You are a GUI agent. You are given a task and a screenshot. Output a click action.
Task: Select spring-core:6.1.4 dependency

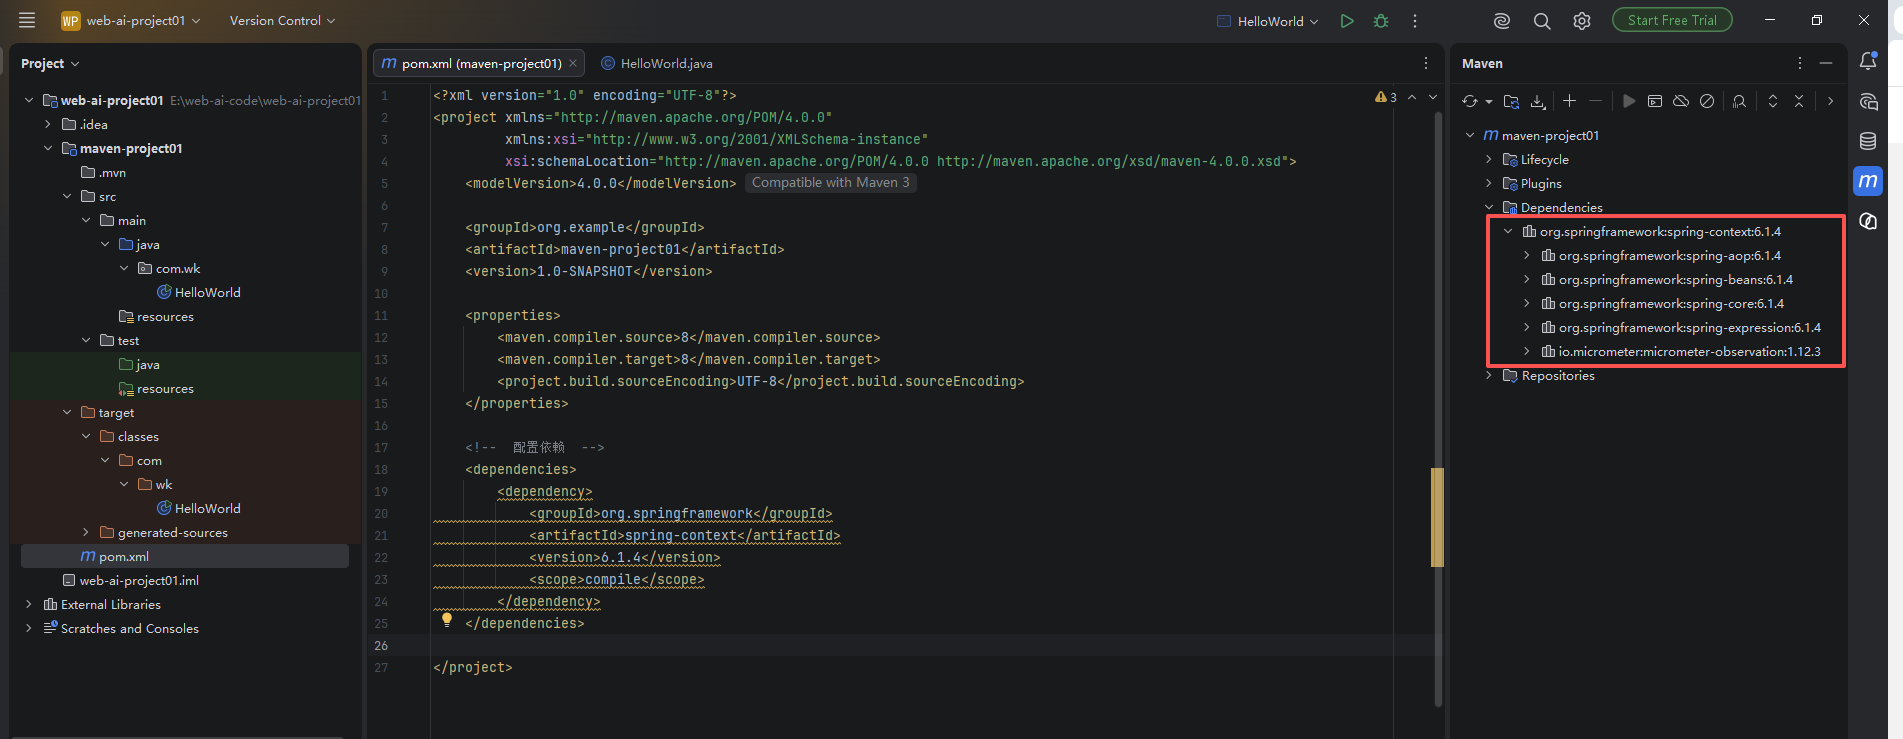pos(1671,303)
